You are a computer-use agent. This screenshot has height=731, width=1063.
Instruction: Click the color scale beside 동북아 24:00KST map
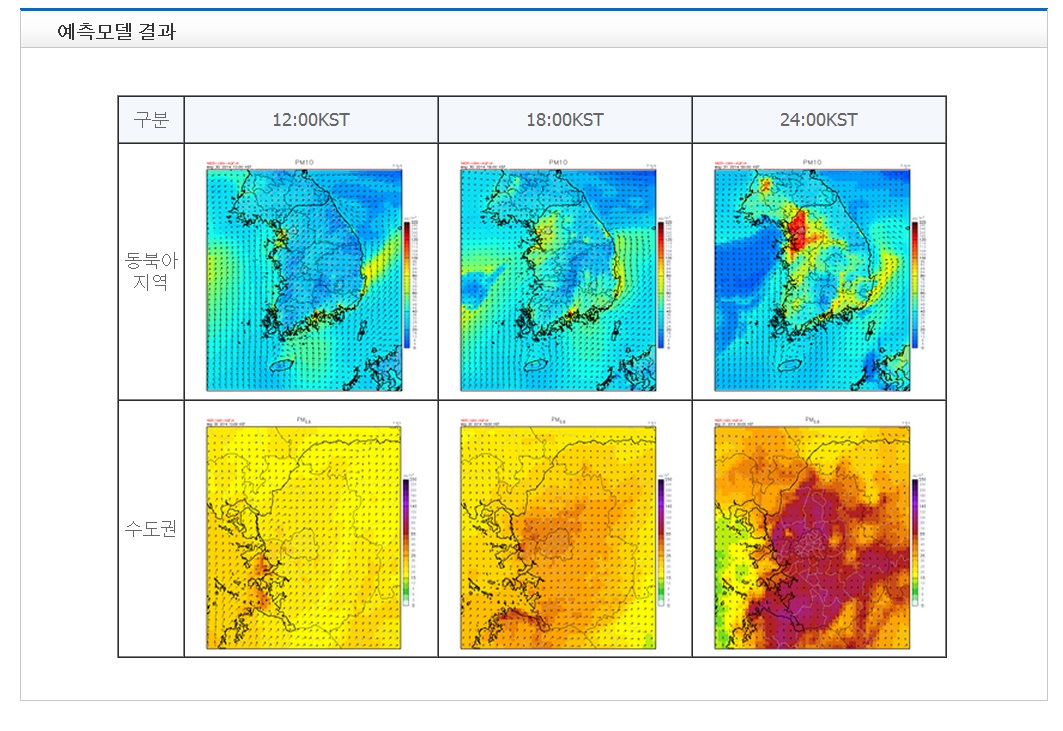coord(915,285)
